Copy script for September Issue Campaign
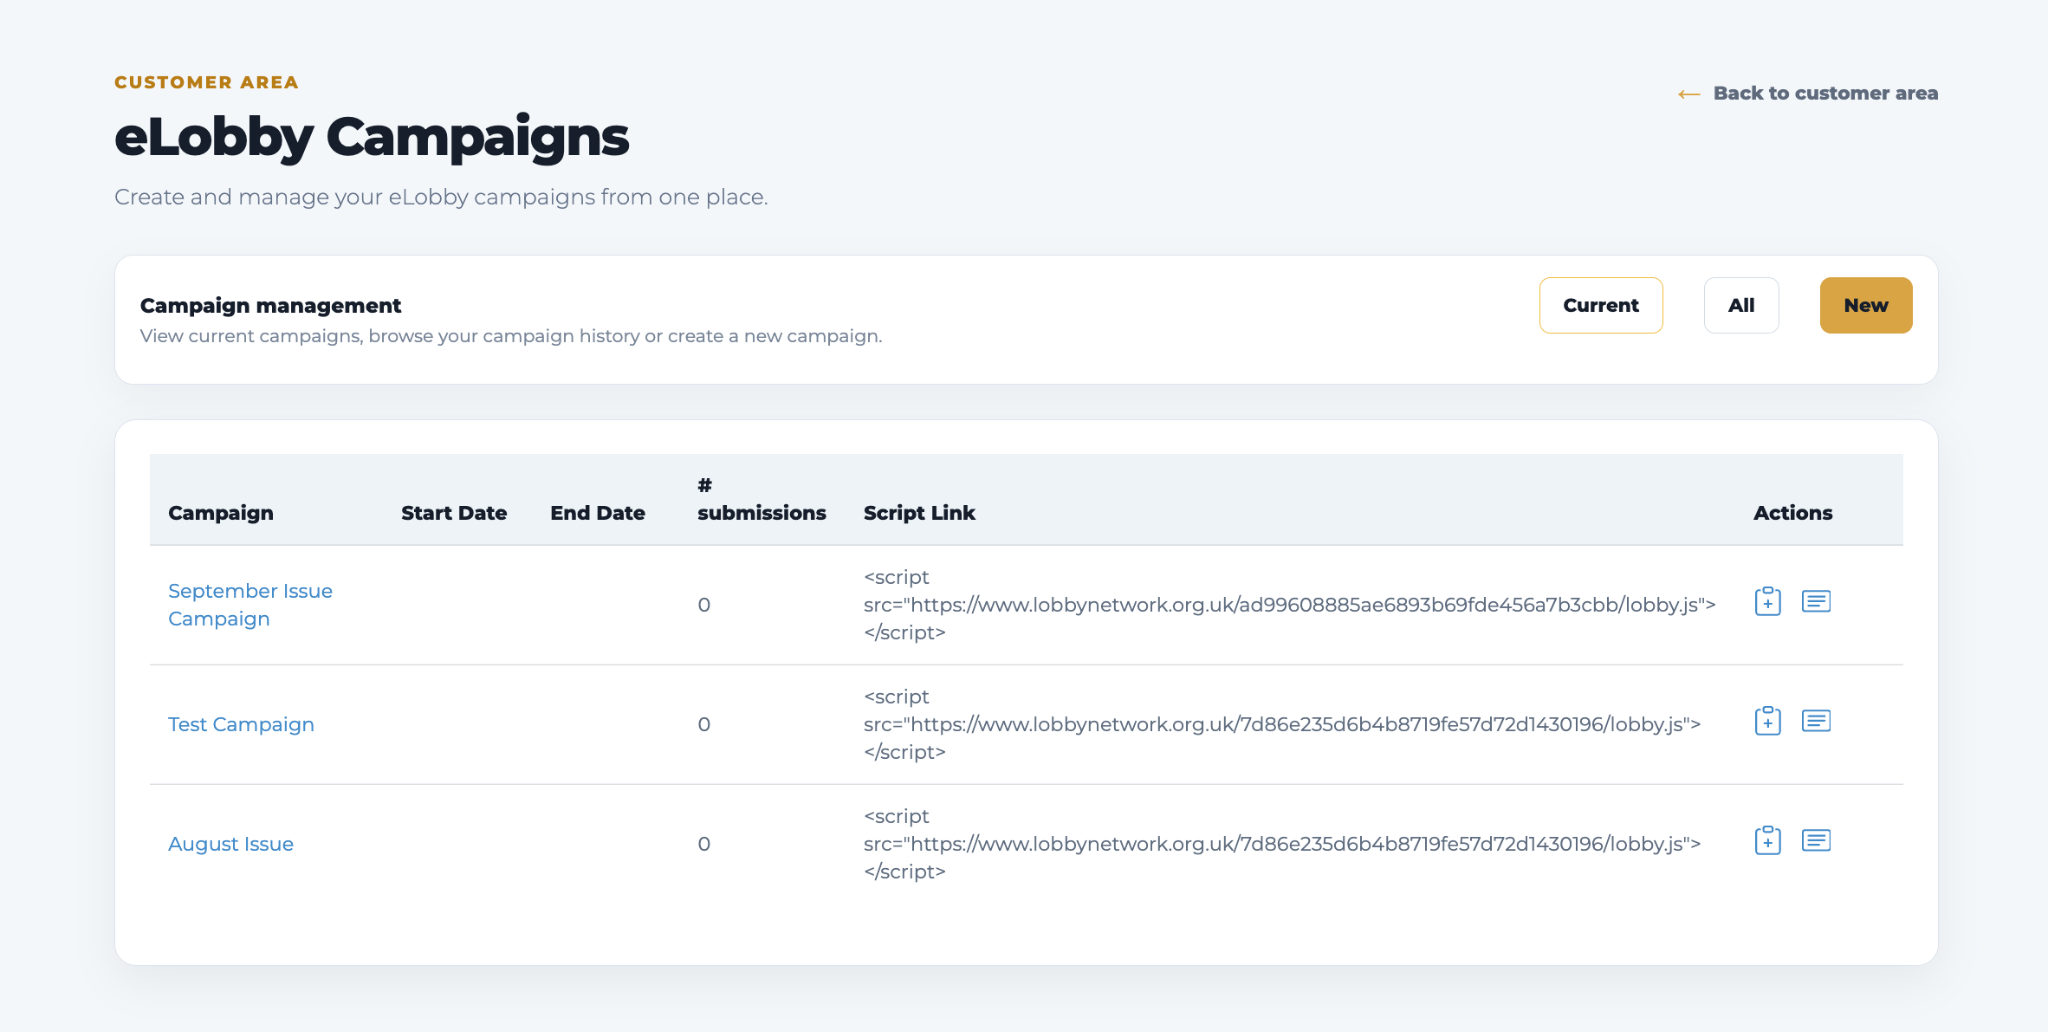Screen dimensions: 2048x1032 tap(1767, 601)
